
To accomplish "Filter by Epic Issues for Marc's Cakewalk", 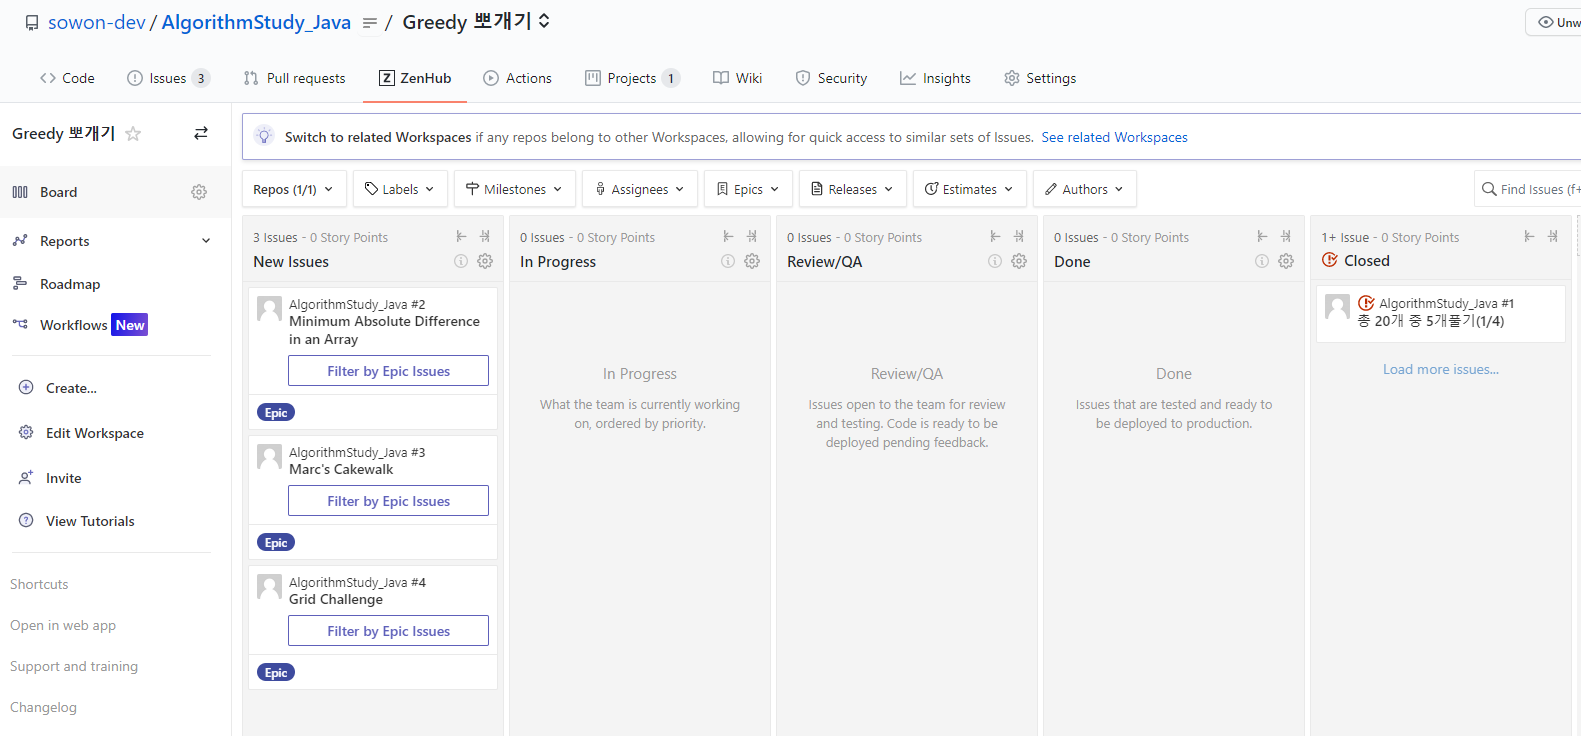I will pos(388,501).
